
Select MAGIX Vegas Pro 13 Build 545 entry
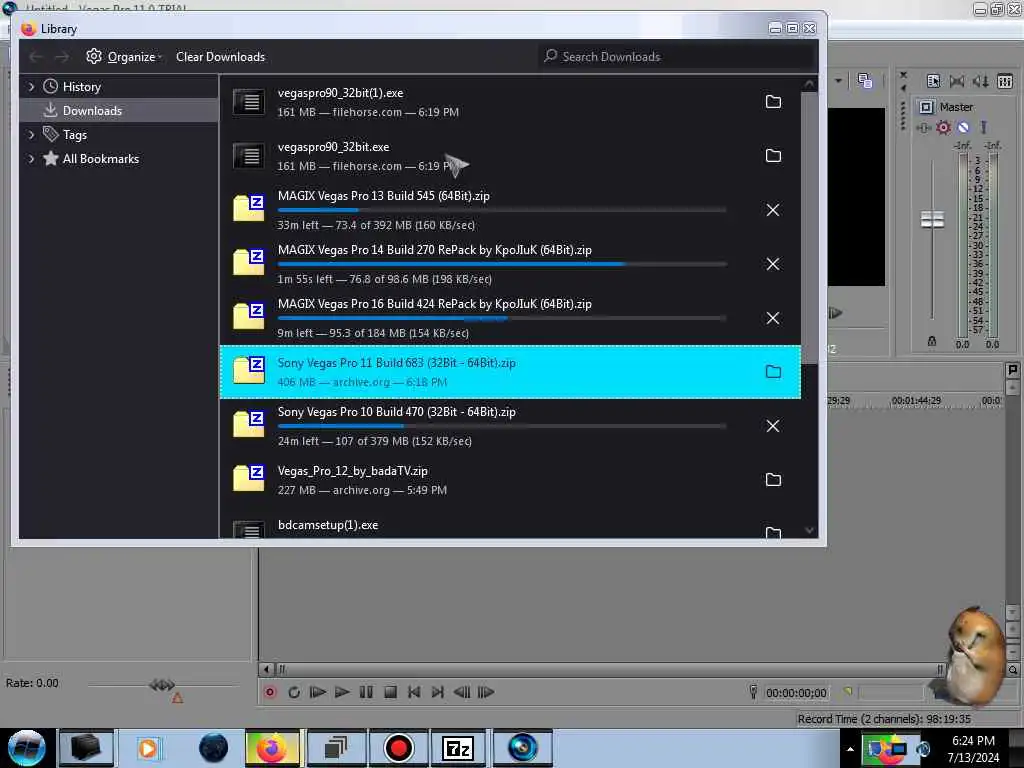510,210
